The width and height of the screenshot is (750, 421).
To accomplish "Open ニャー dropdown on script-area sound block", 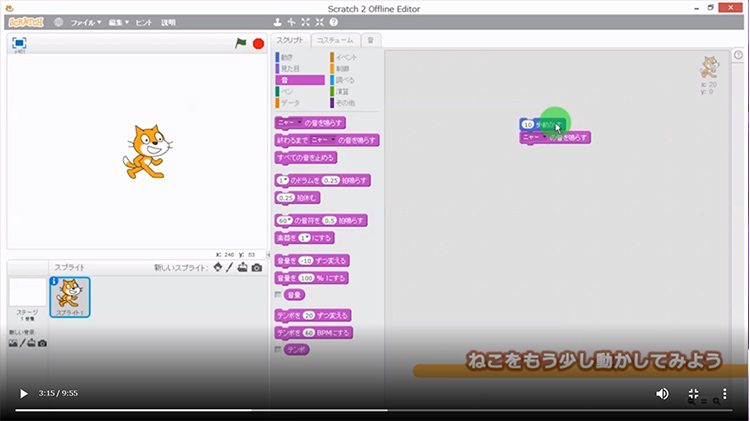I will 535,137.
